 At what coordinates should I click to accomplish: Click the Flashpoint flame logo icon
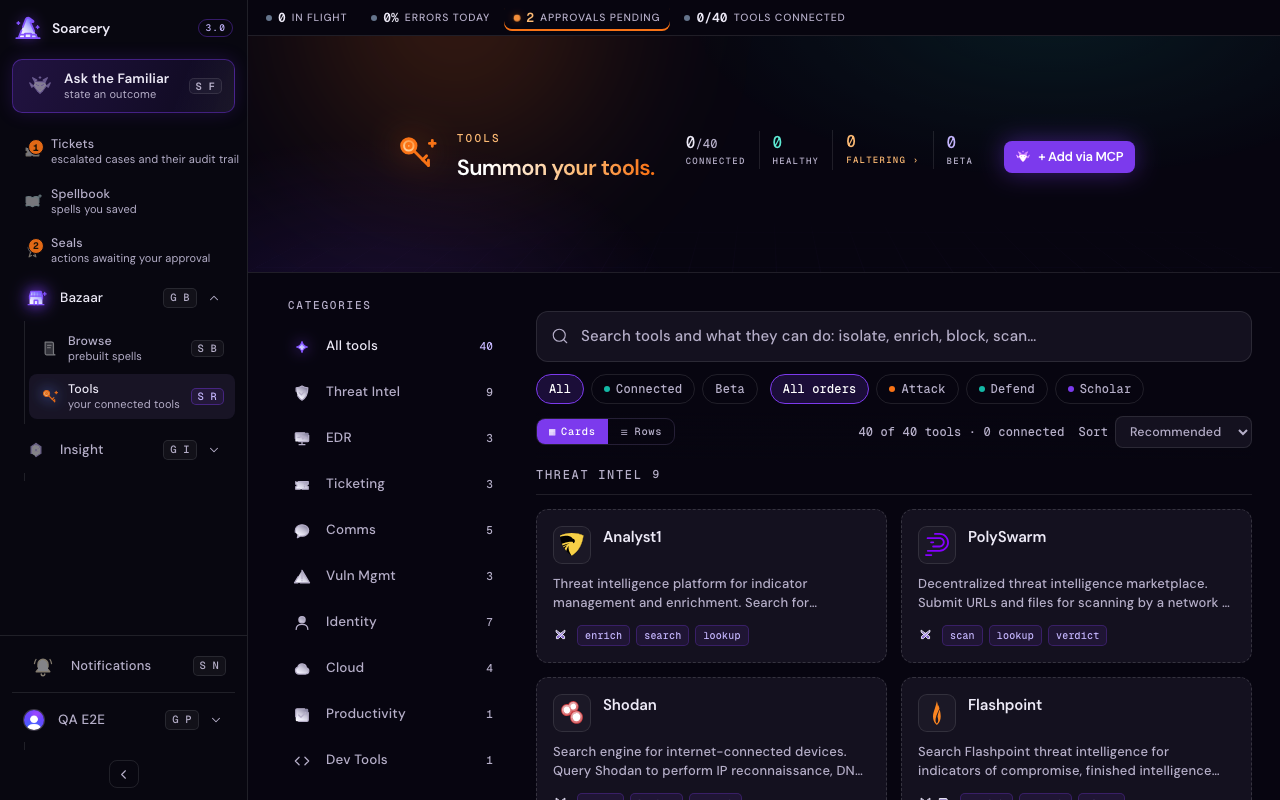[x=937, y=712]
